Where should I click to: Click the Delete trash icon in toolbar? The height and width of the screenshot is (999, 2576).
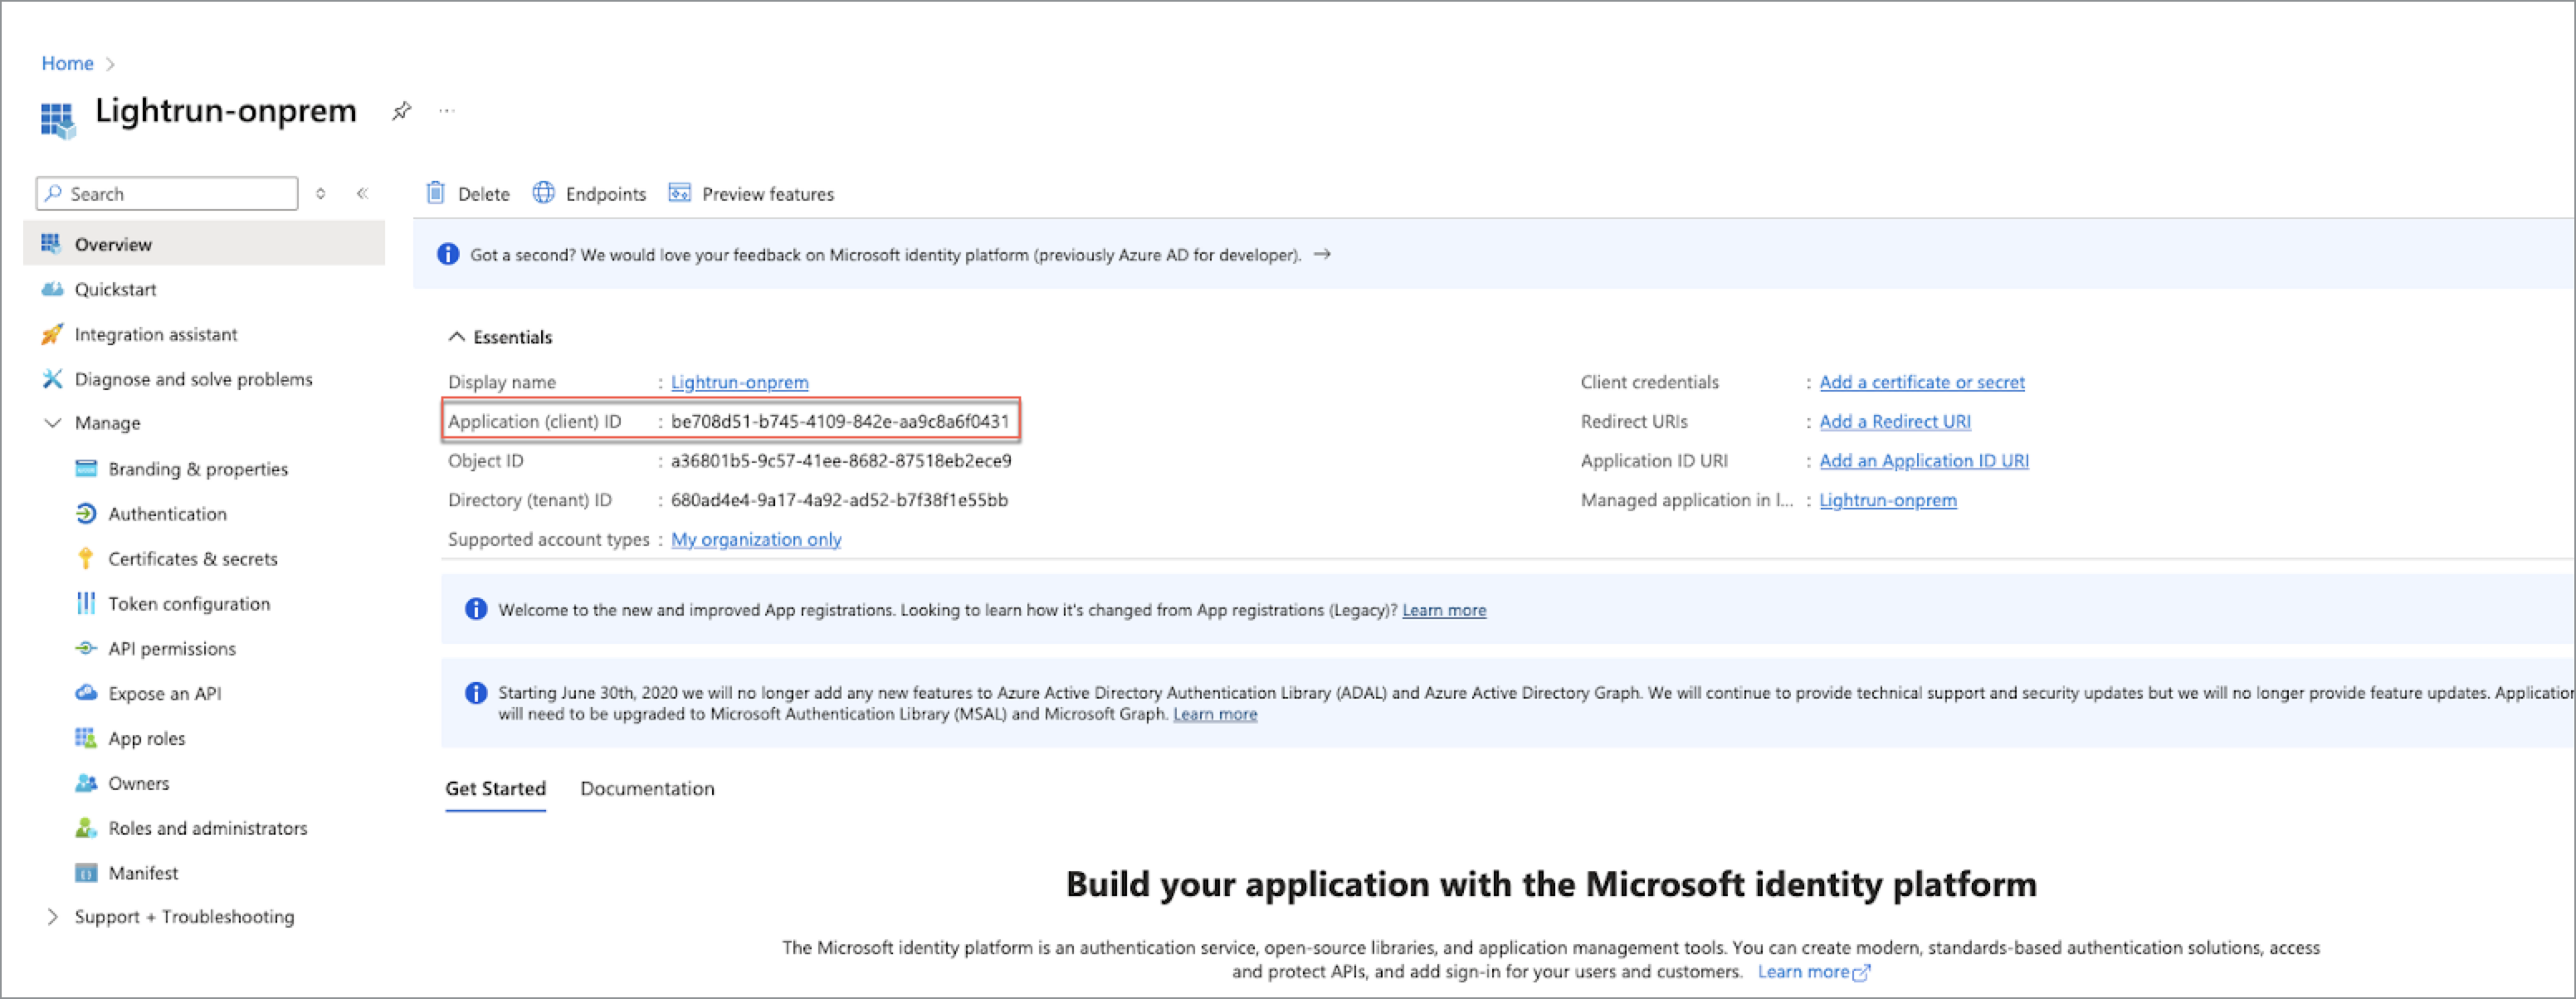[435, 193]
